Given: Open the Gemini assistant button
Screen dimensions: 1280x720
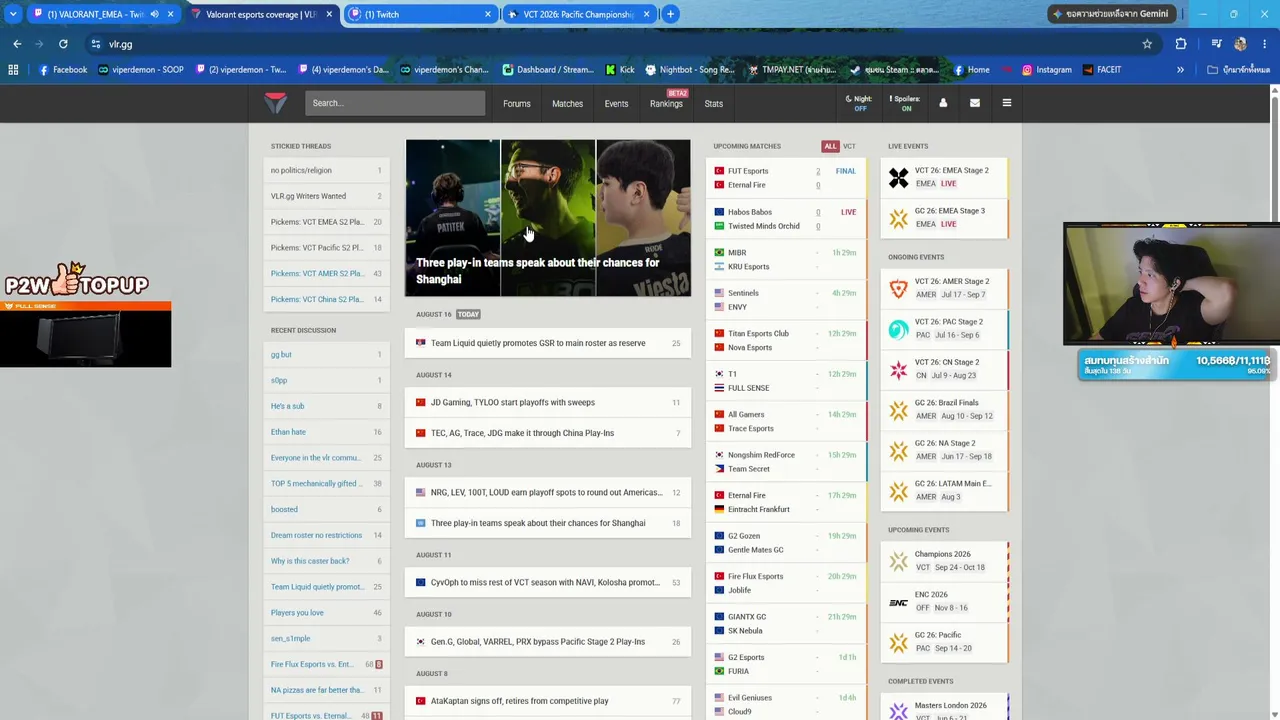Looking at the screenshot, I should point(1110,14).
